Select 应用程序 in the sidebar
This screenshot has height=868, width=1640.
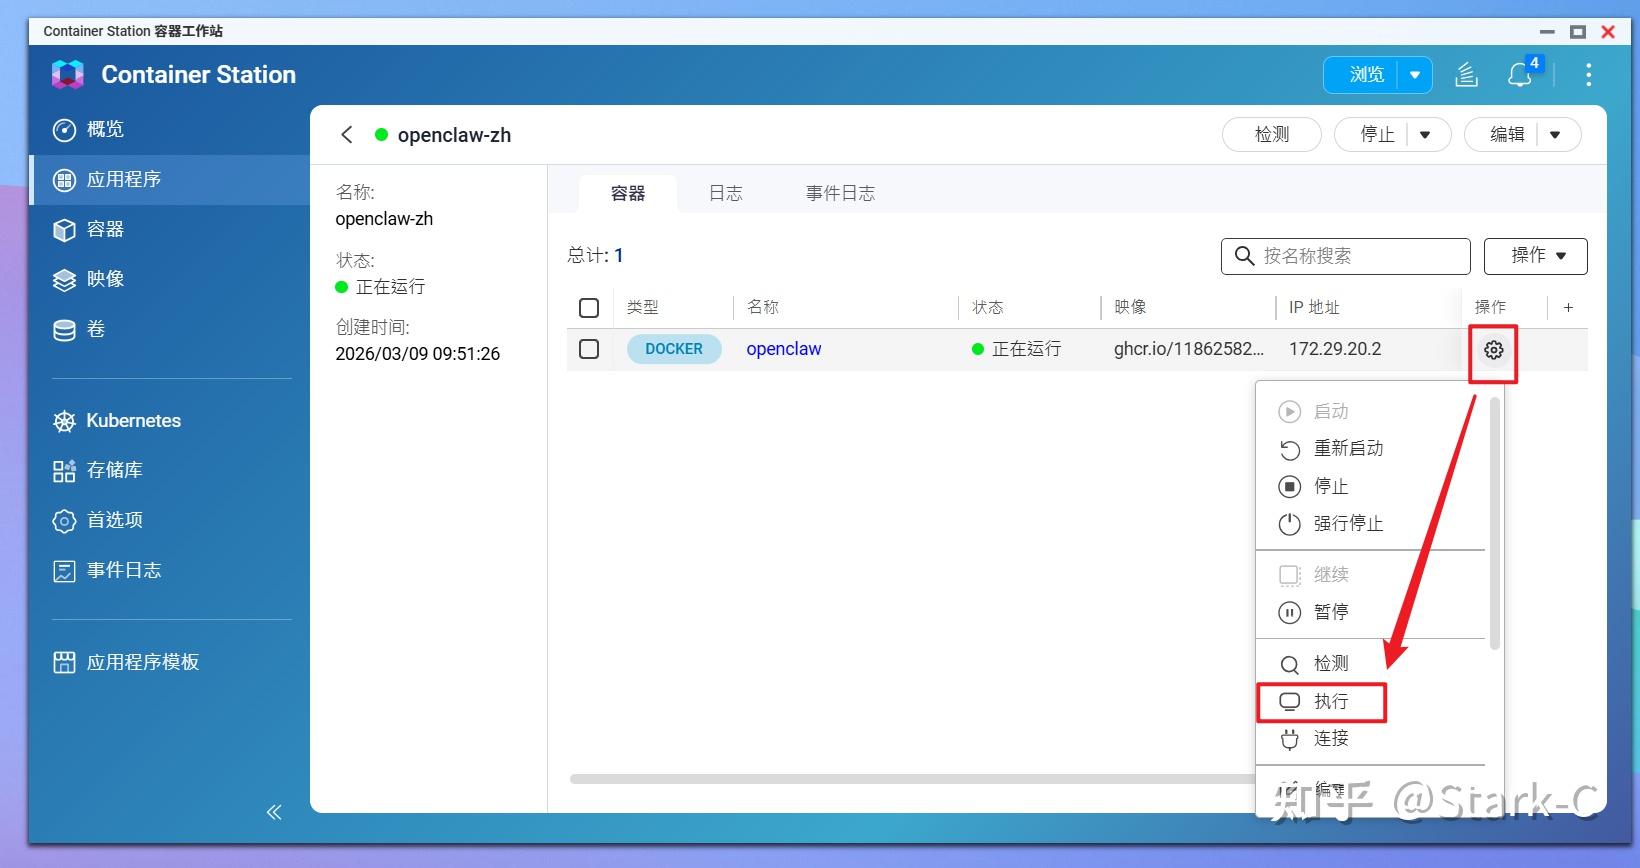pyautogui.click(x=169, y=180)
